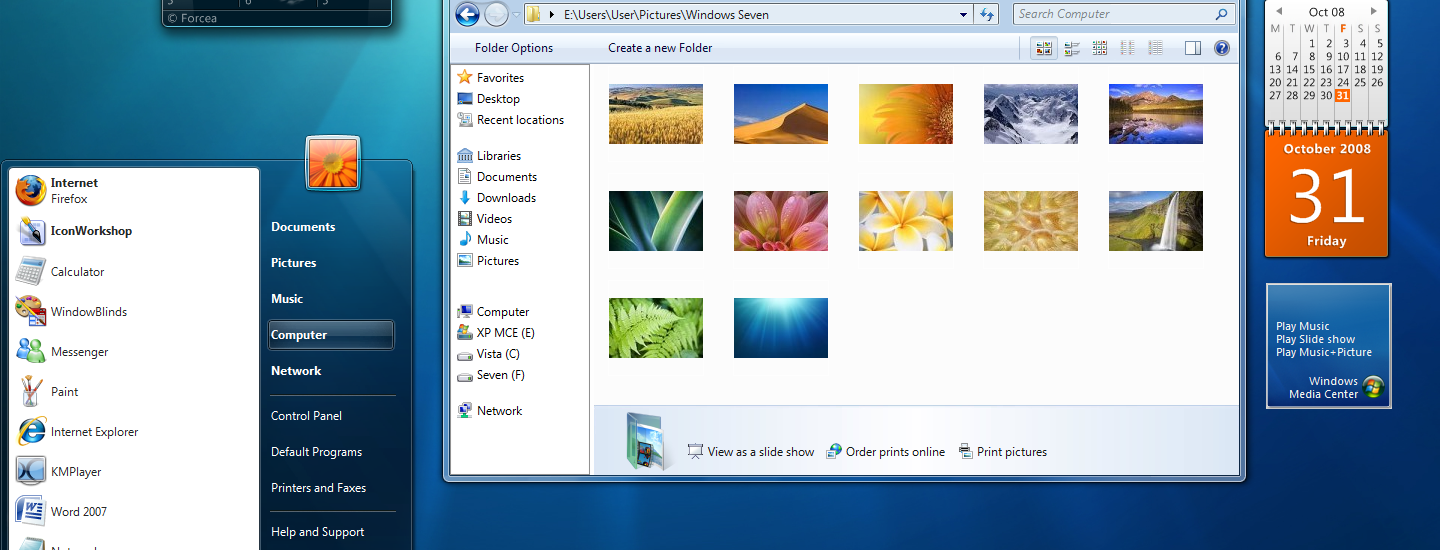Launch IconWorkshop from Start menu
This screenshot has width=1440, height=550.
pos(90,231)
